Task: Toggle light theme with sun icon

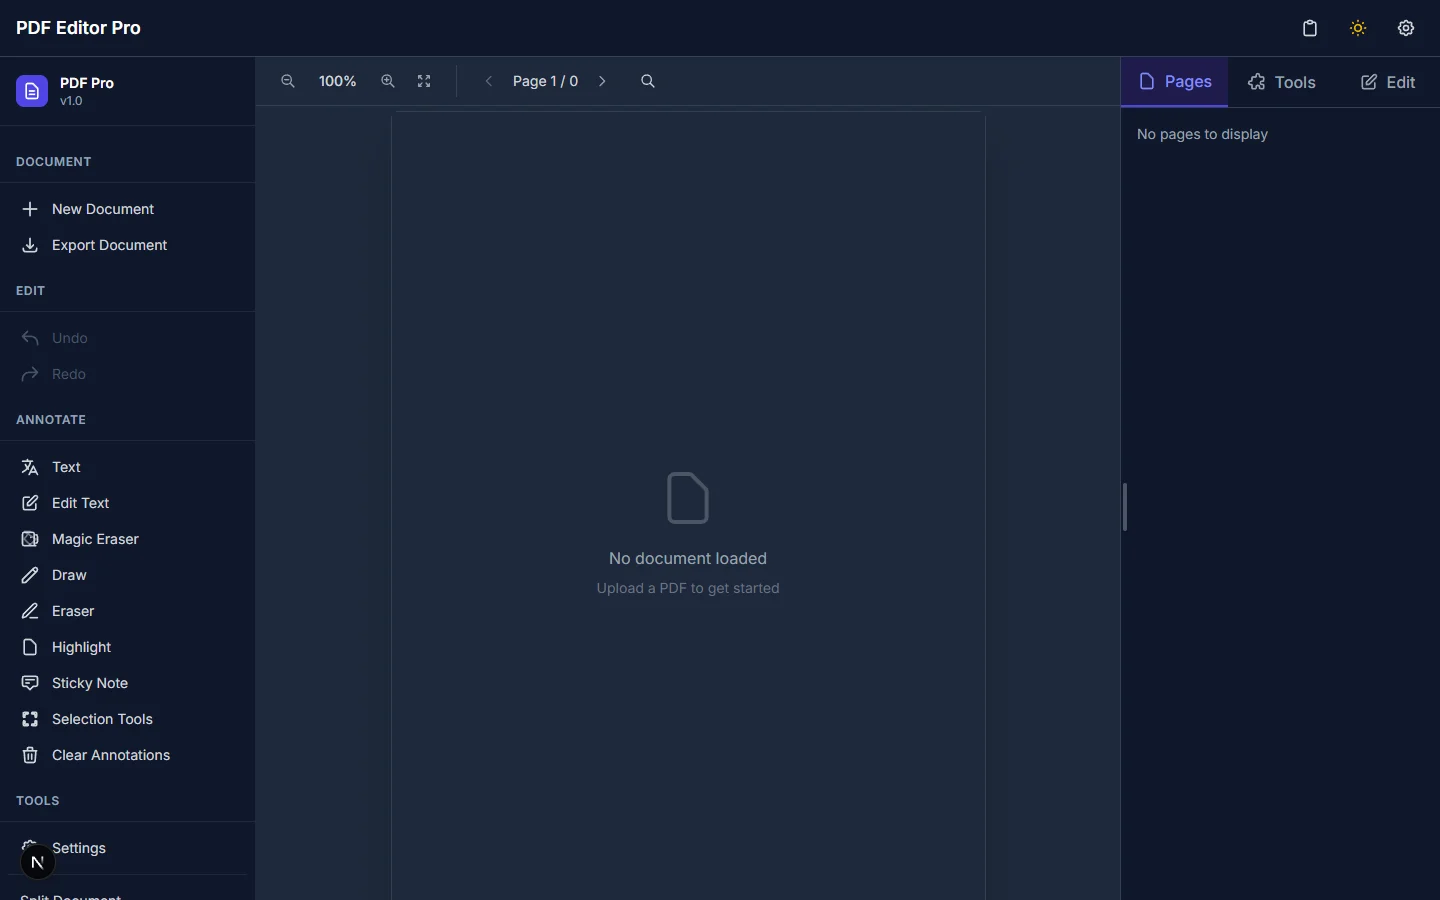Action: tap(1358, 28)
